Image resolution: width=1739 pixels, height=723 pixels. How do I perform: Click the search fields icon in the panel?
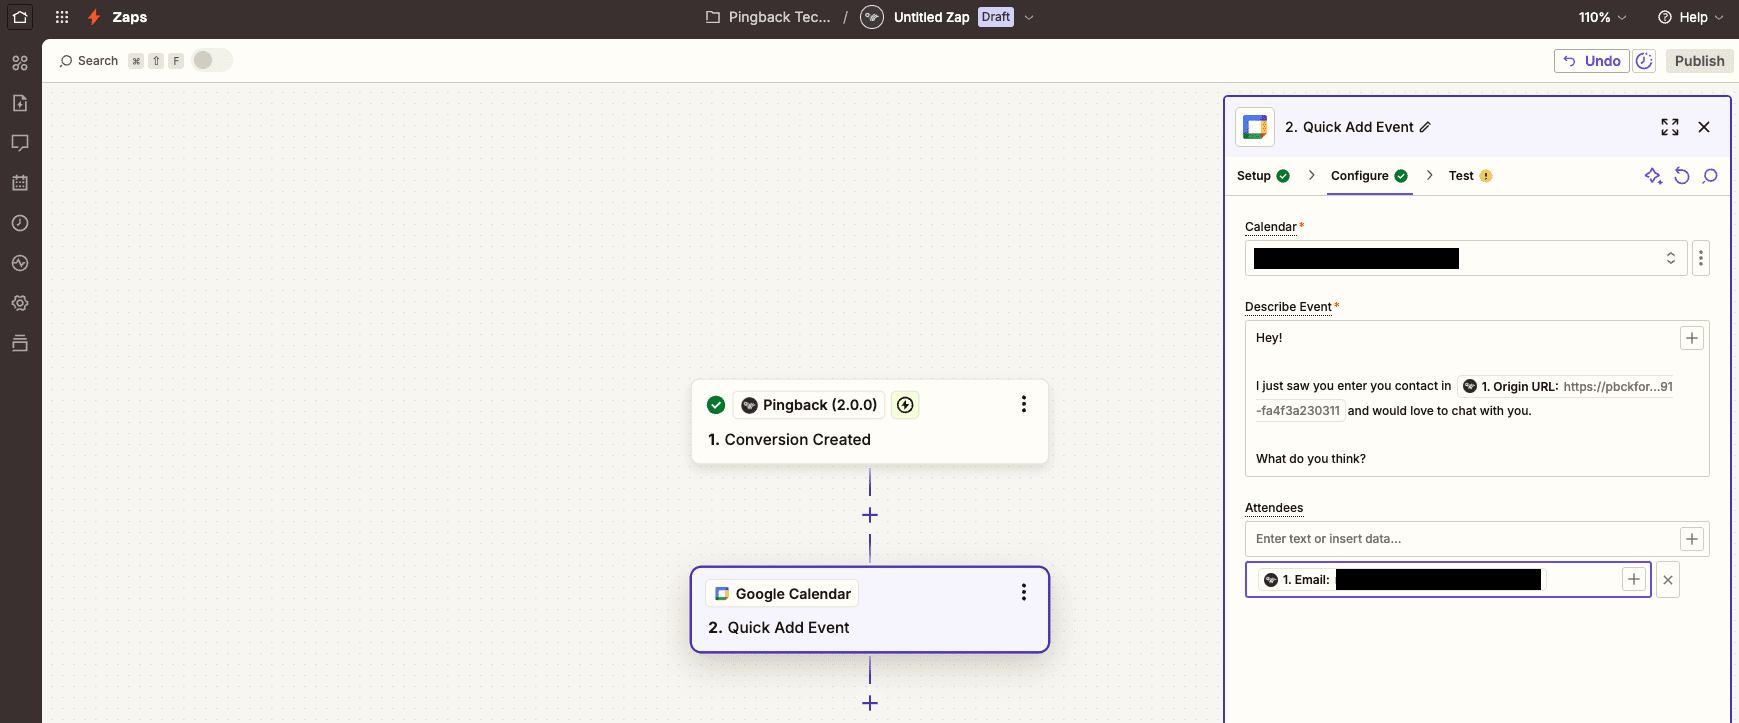click(x=1710, y=176)
